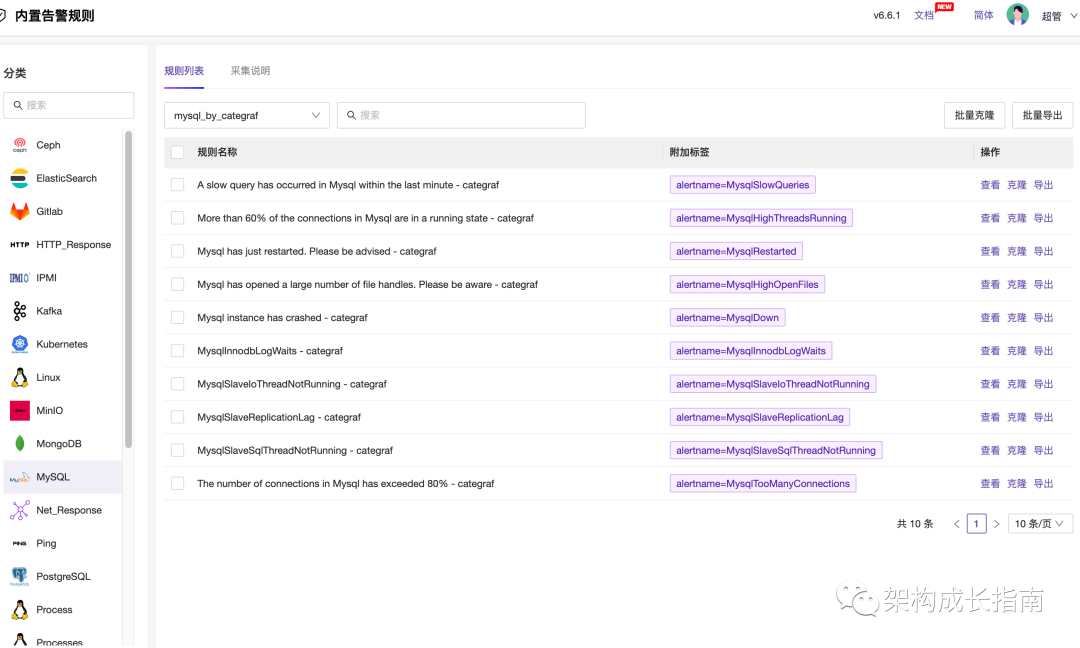Select the Kubernetes wheel icon
The height and width of the screenshot is (648, 1080).
click(x=20, y=344)
